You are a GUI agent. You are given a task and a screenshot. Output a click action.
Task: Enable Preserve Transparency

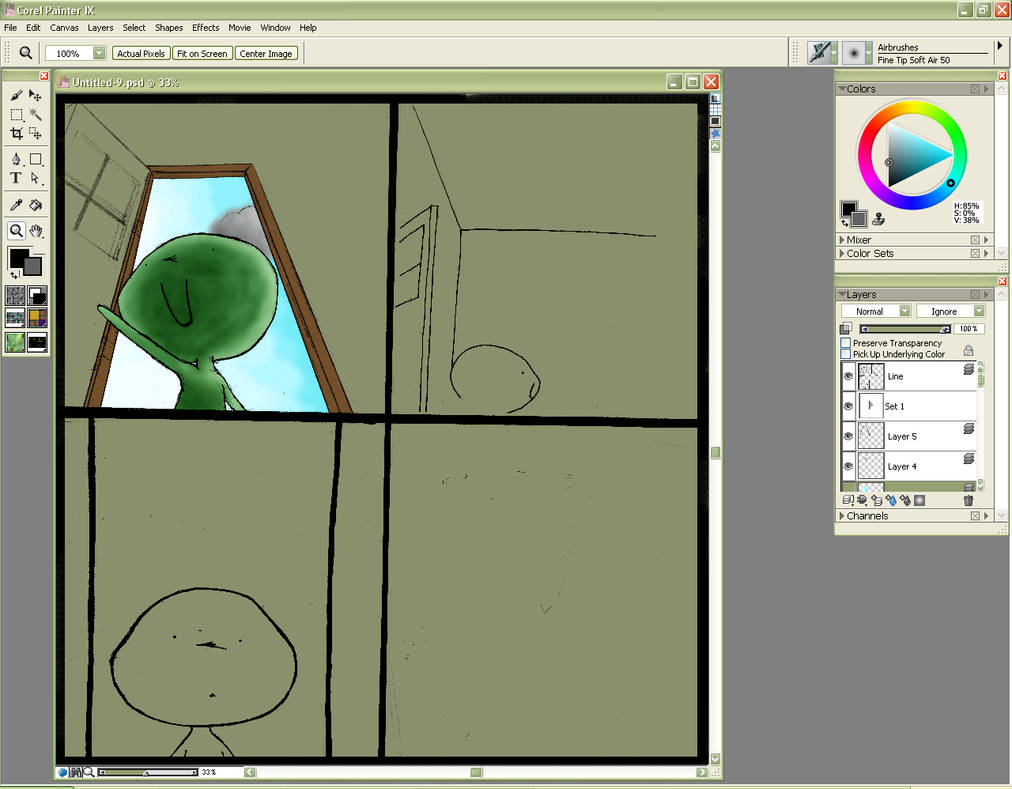[845, 343]
